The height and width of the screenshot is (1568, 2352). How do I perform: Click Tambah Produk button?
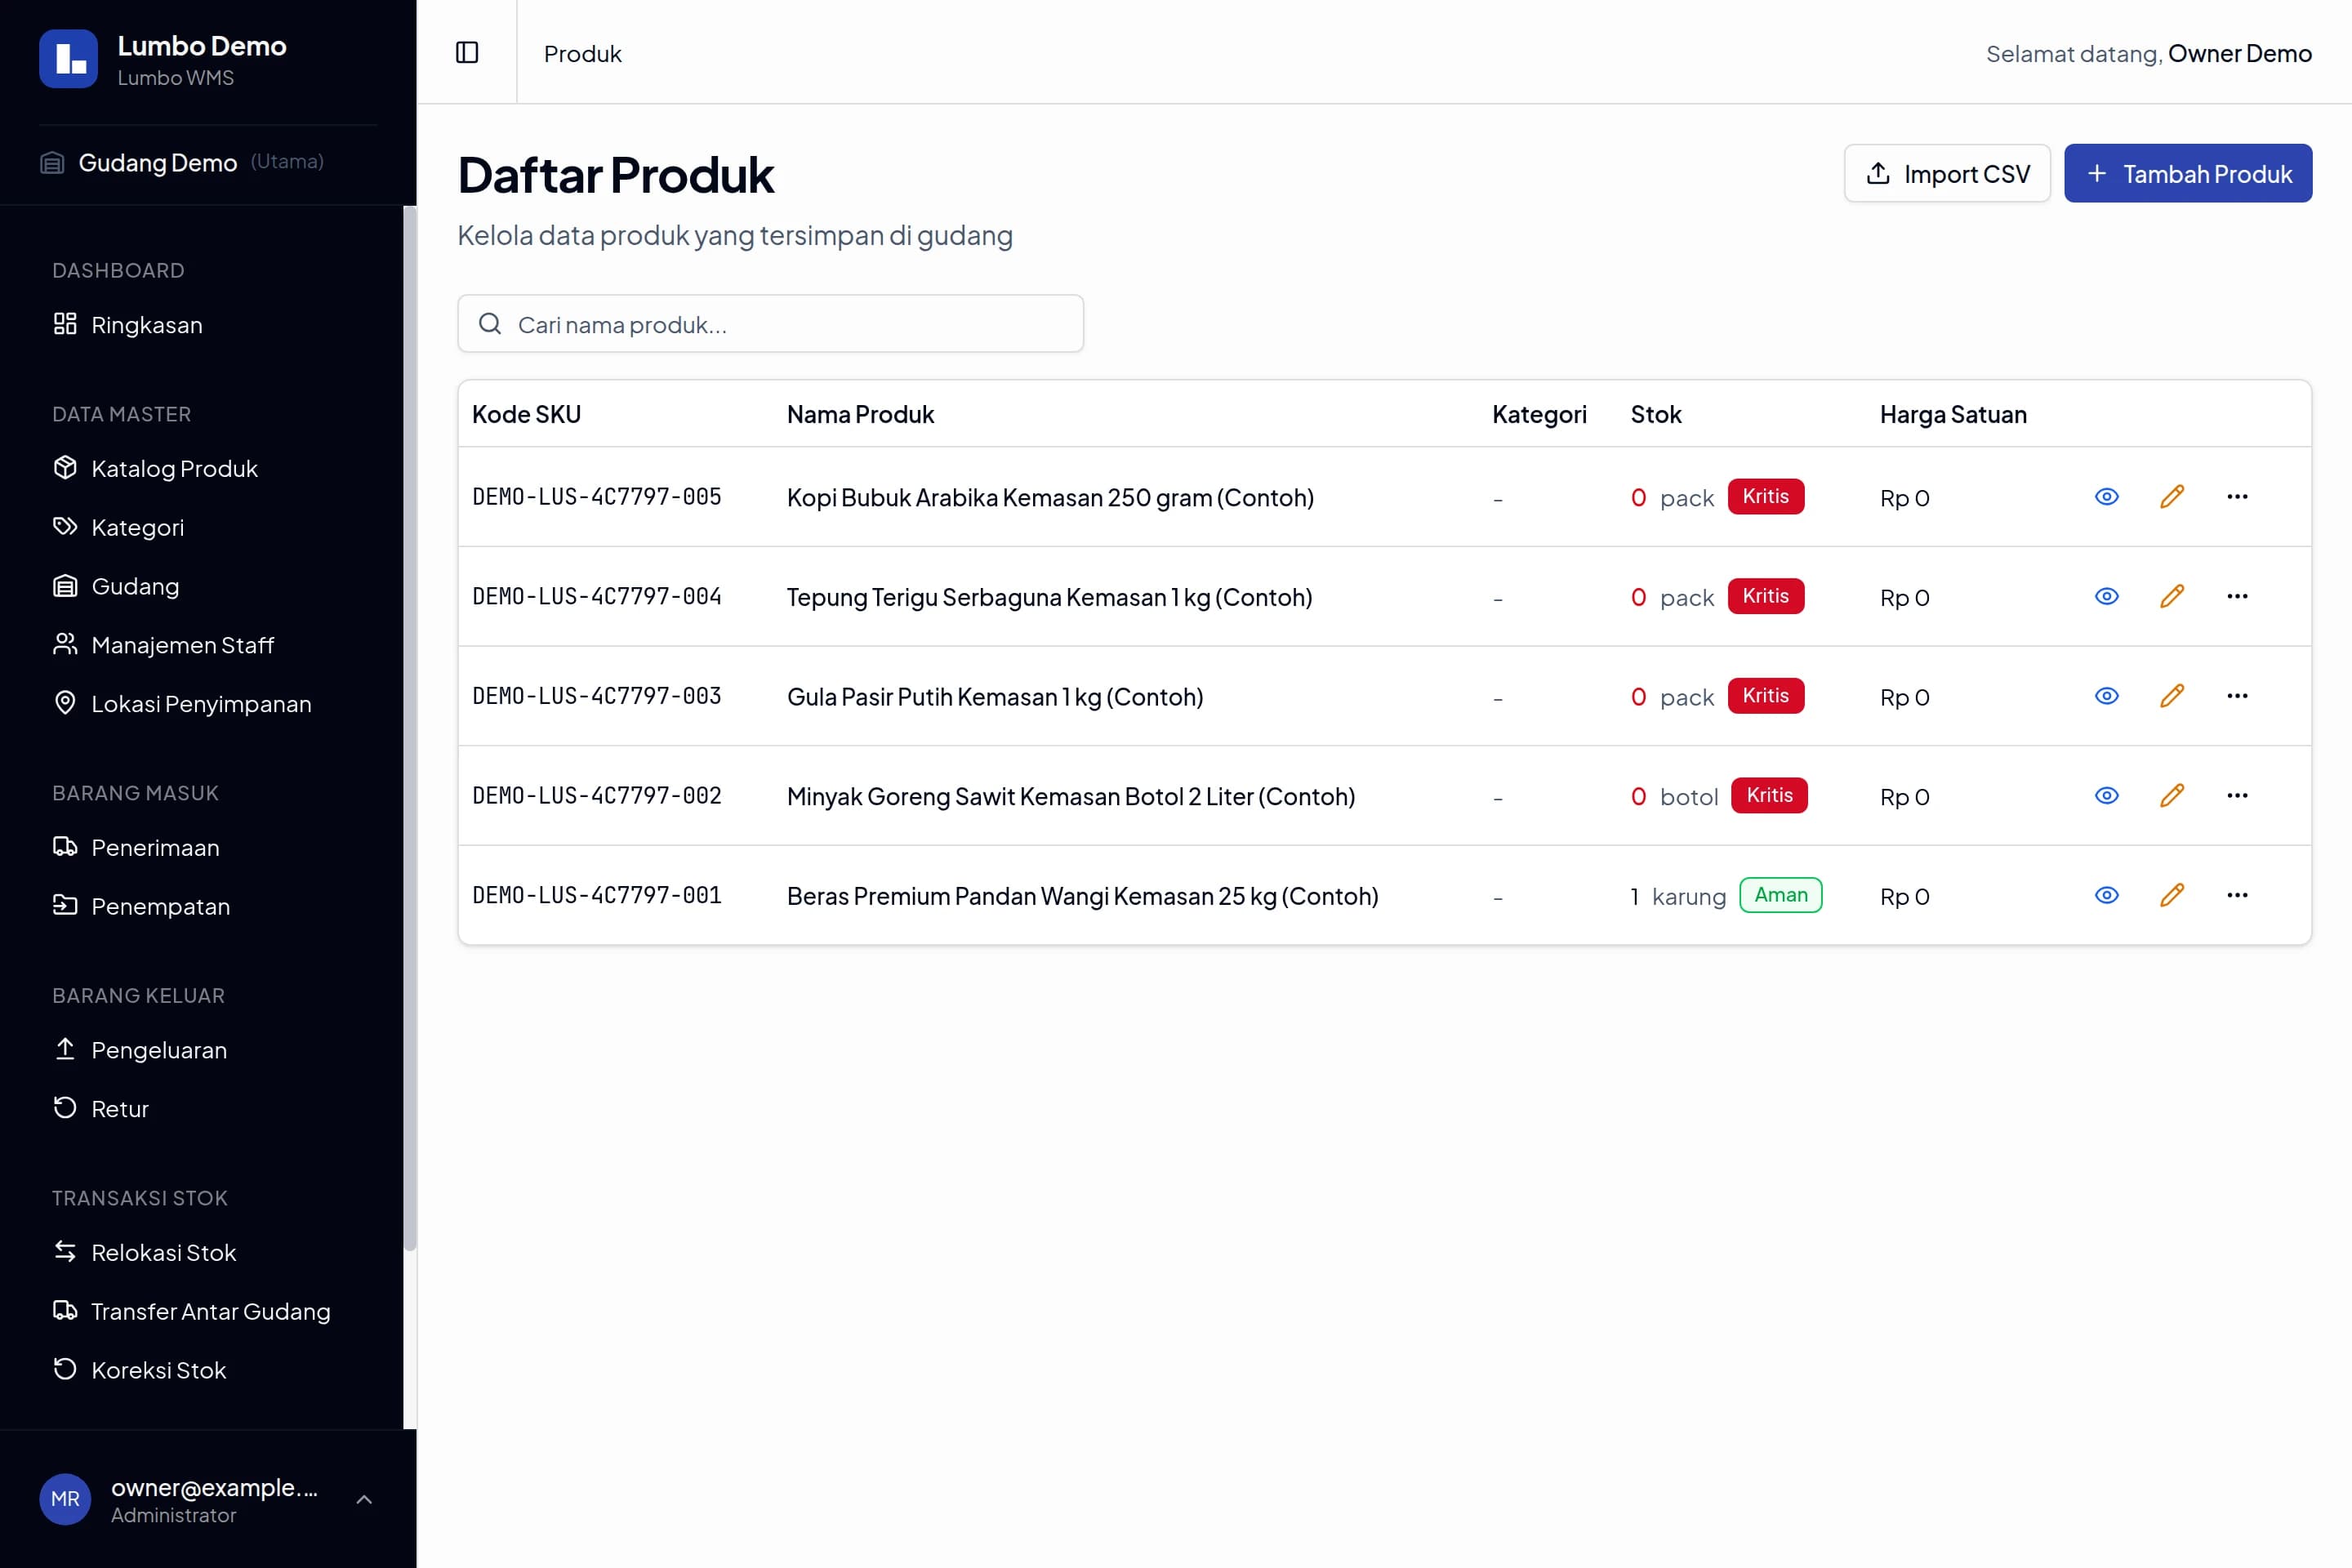click(x=2188, y=173)
